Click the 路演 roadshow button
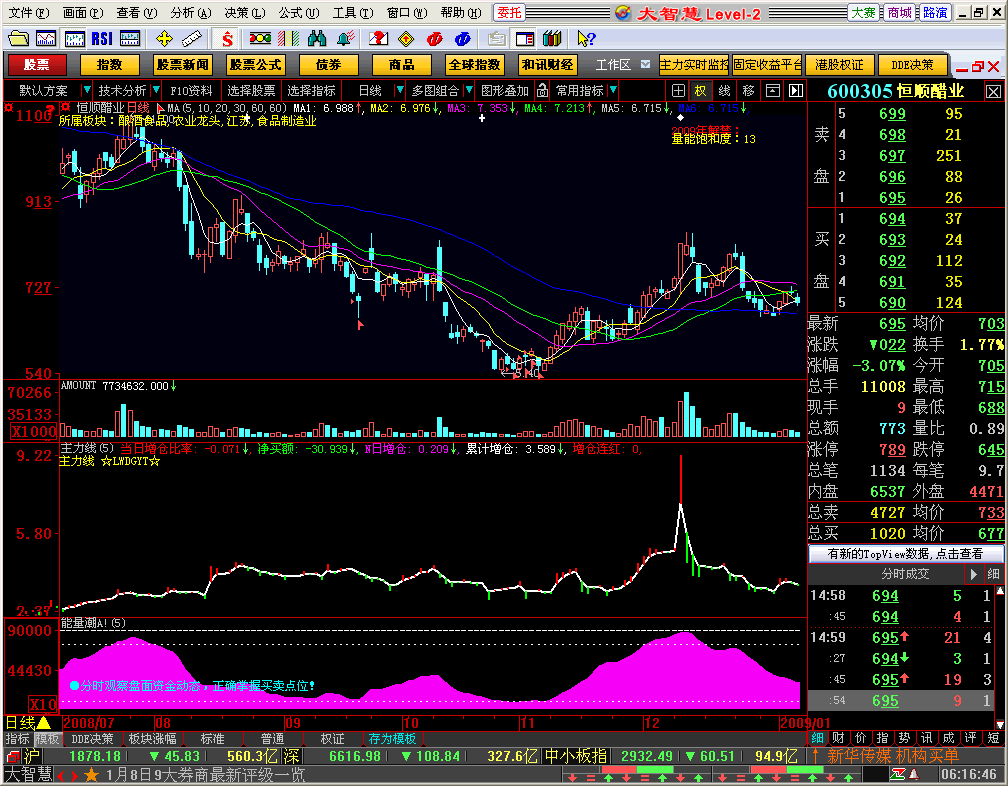The height and width of the screenshot is (786, 1008). tap(935, 12)
